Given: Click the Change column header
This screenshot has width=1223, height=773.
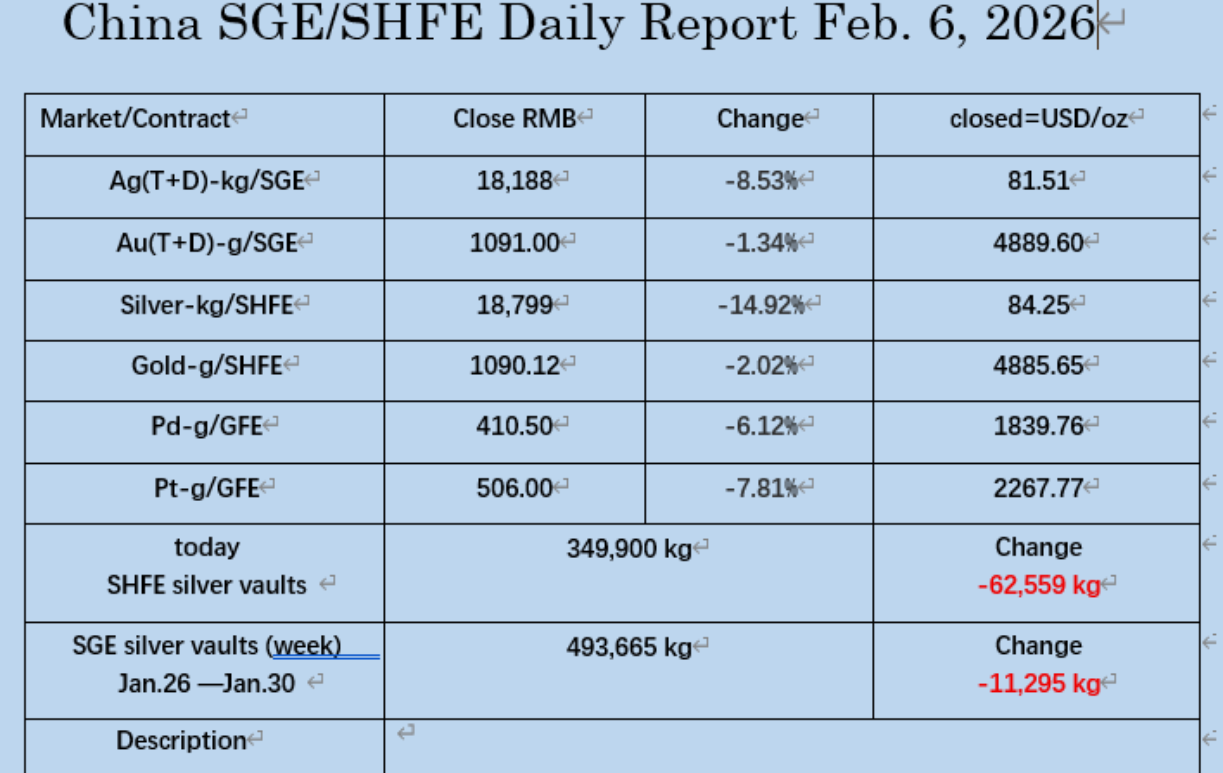Looking at the screenshot, I should coord(760,119).
